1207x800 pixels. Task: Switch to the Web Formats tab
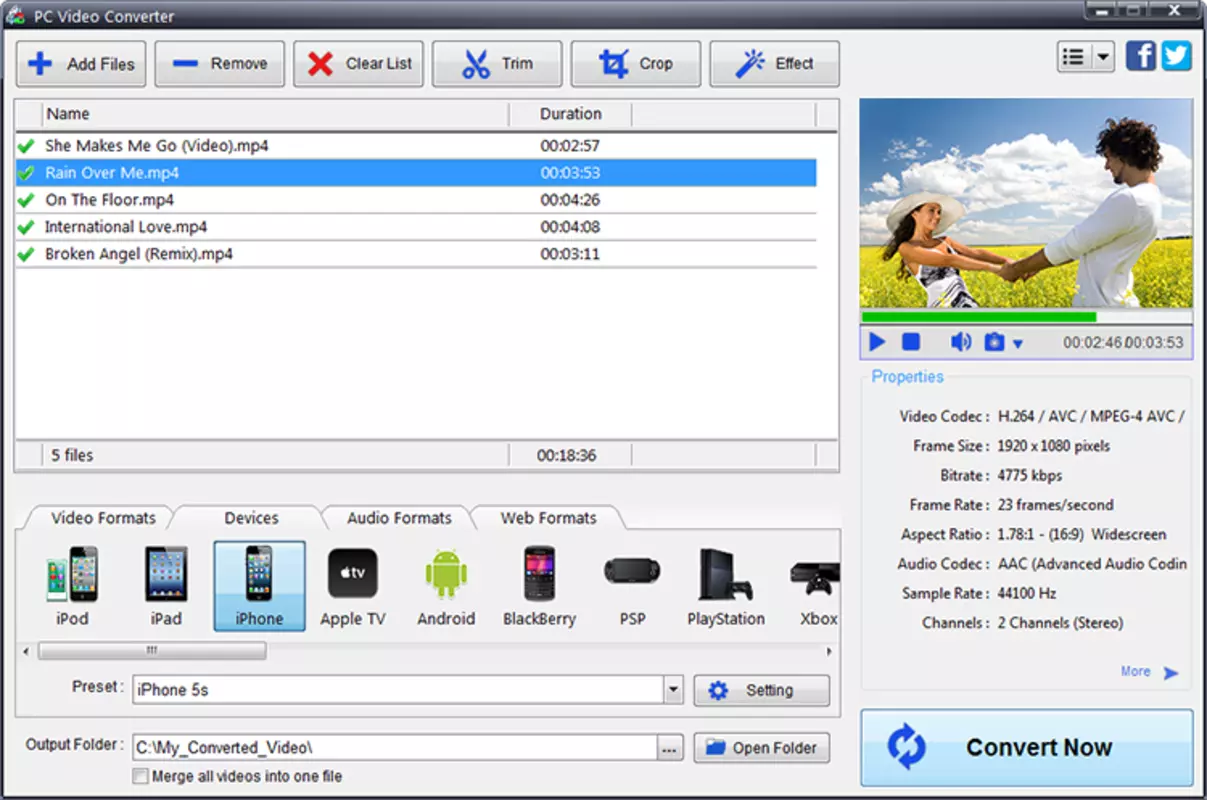pyautogui.click(x=548, y=518)
